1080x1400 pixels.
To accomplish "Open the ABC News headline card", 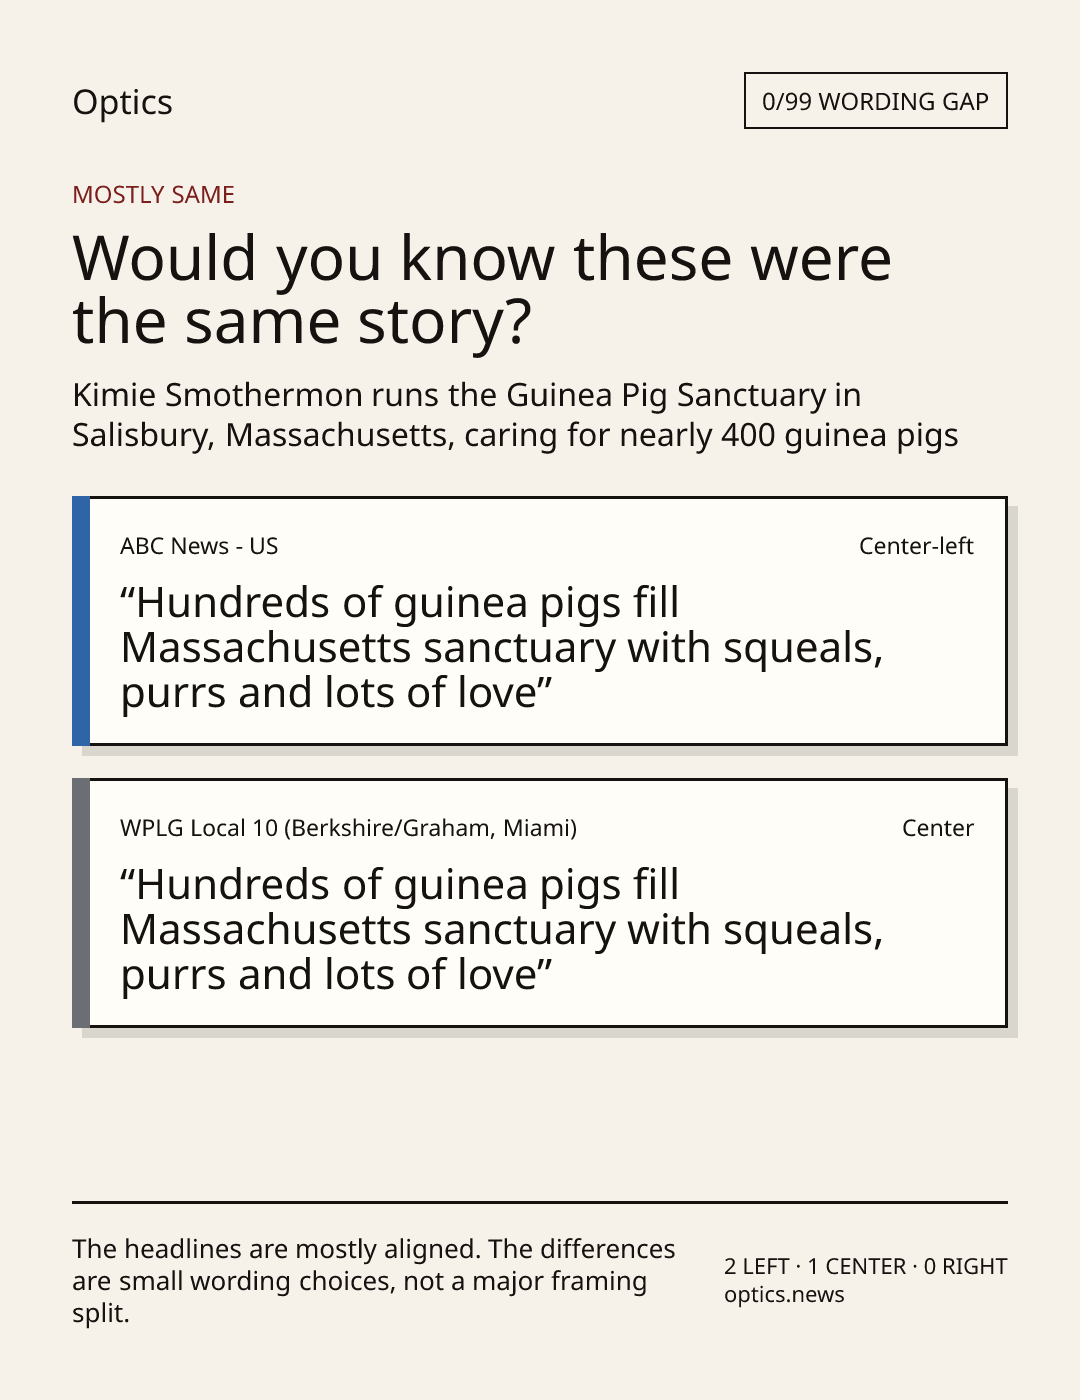I will pos(540,621).
